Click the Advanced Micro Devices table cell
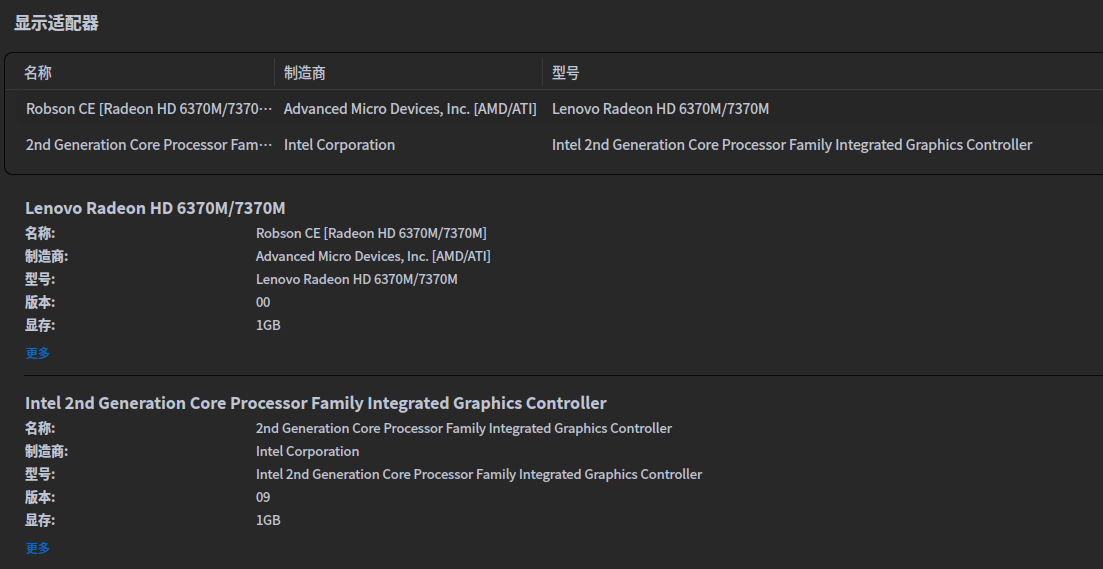Screen dimensions: 1103x569 click(410, 109)
